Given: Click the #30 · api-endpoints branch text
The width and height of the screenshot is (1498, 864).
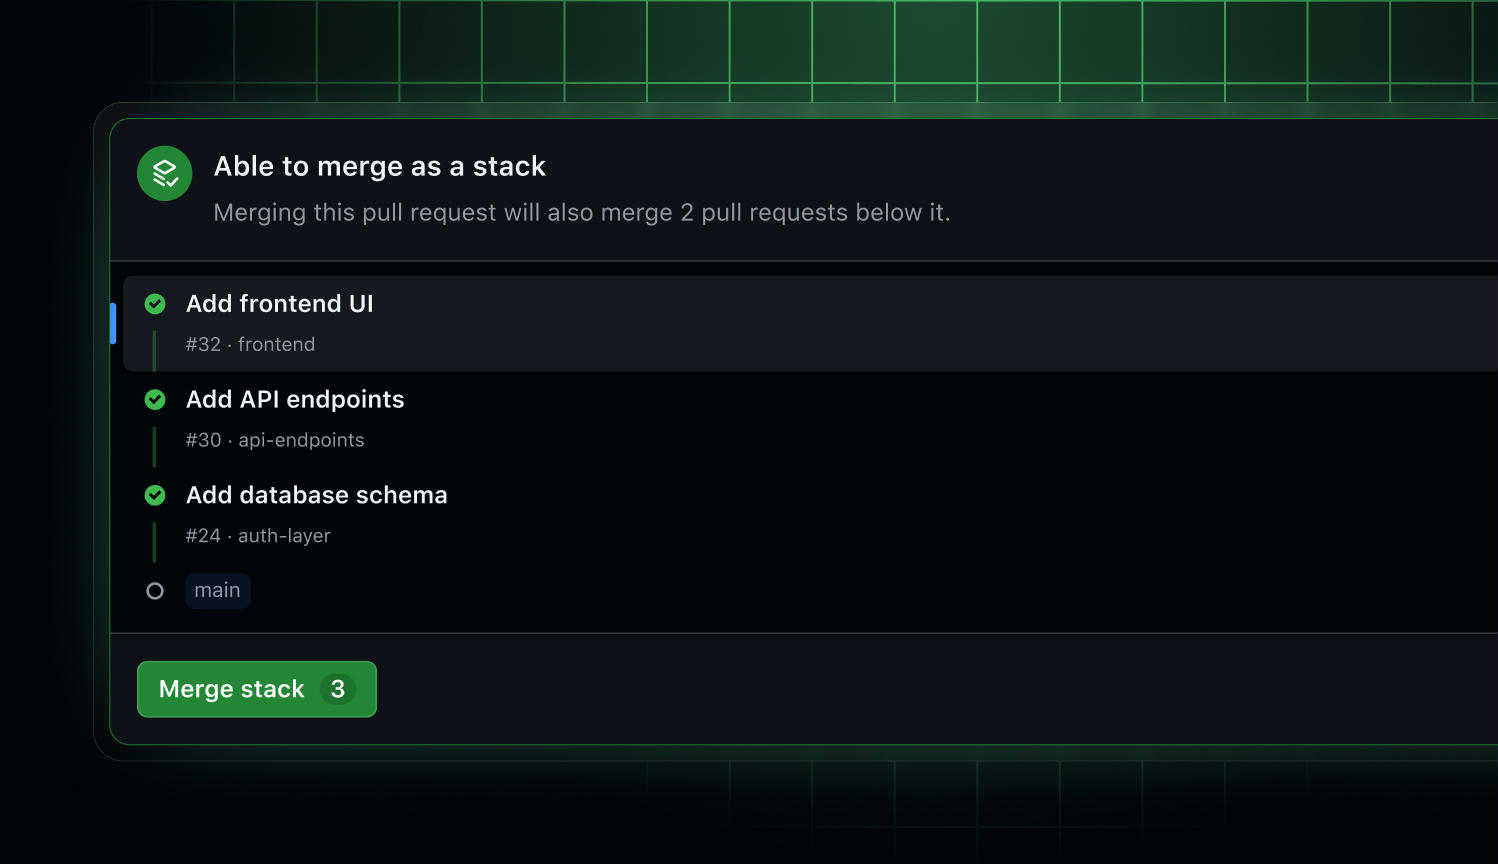Looking at the screenshot, I should [x=275, y=440].
